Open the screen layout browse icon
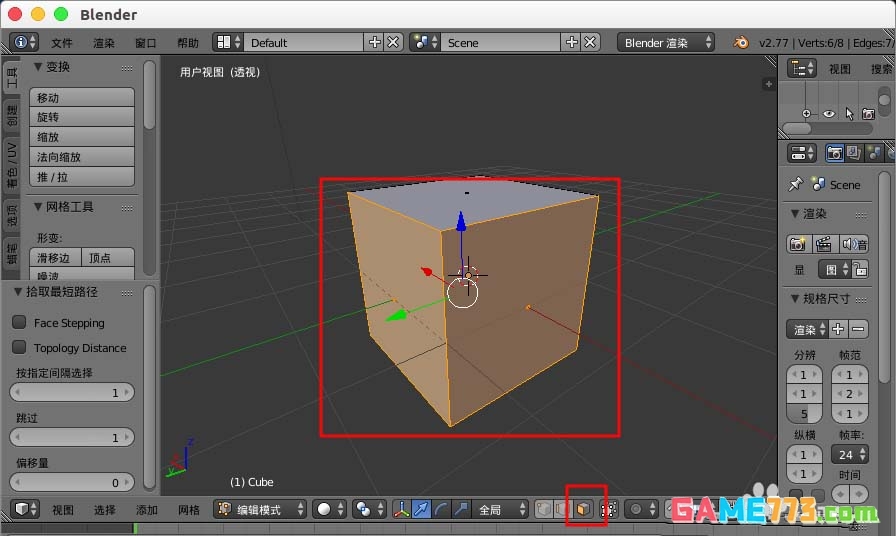 click(228, 42)
